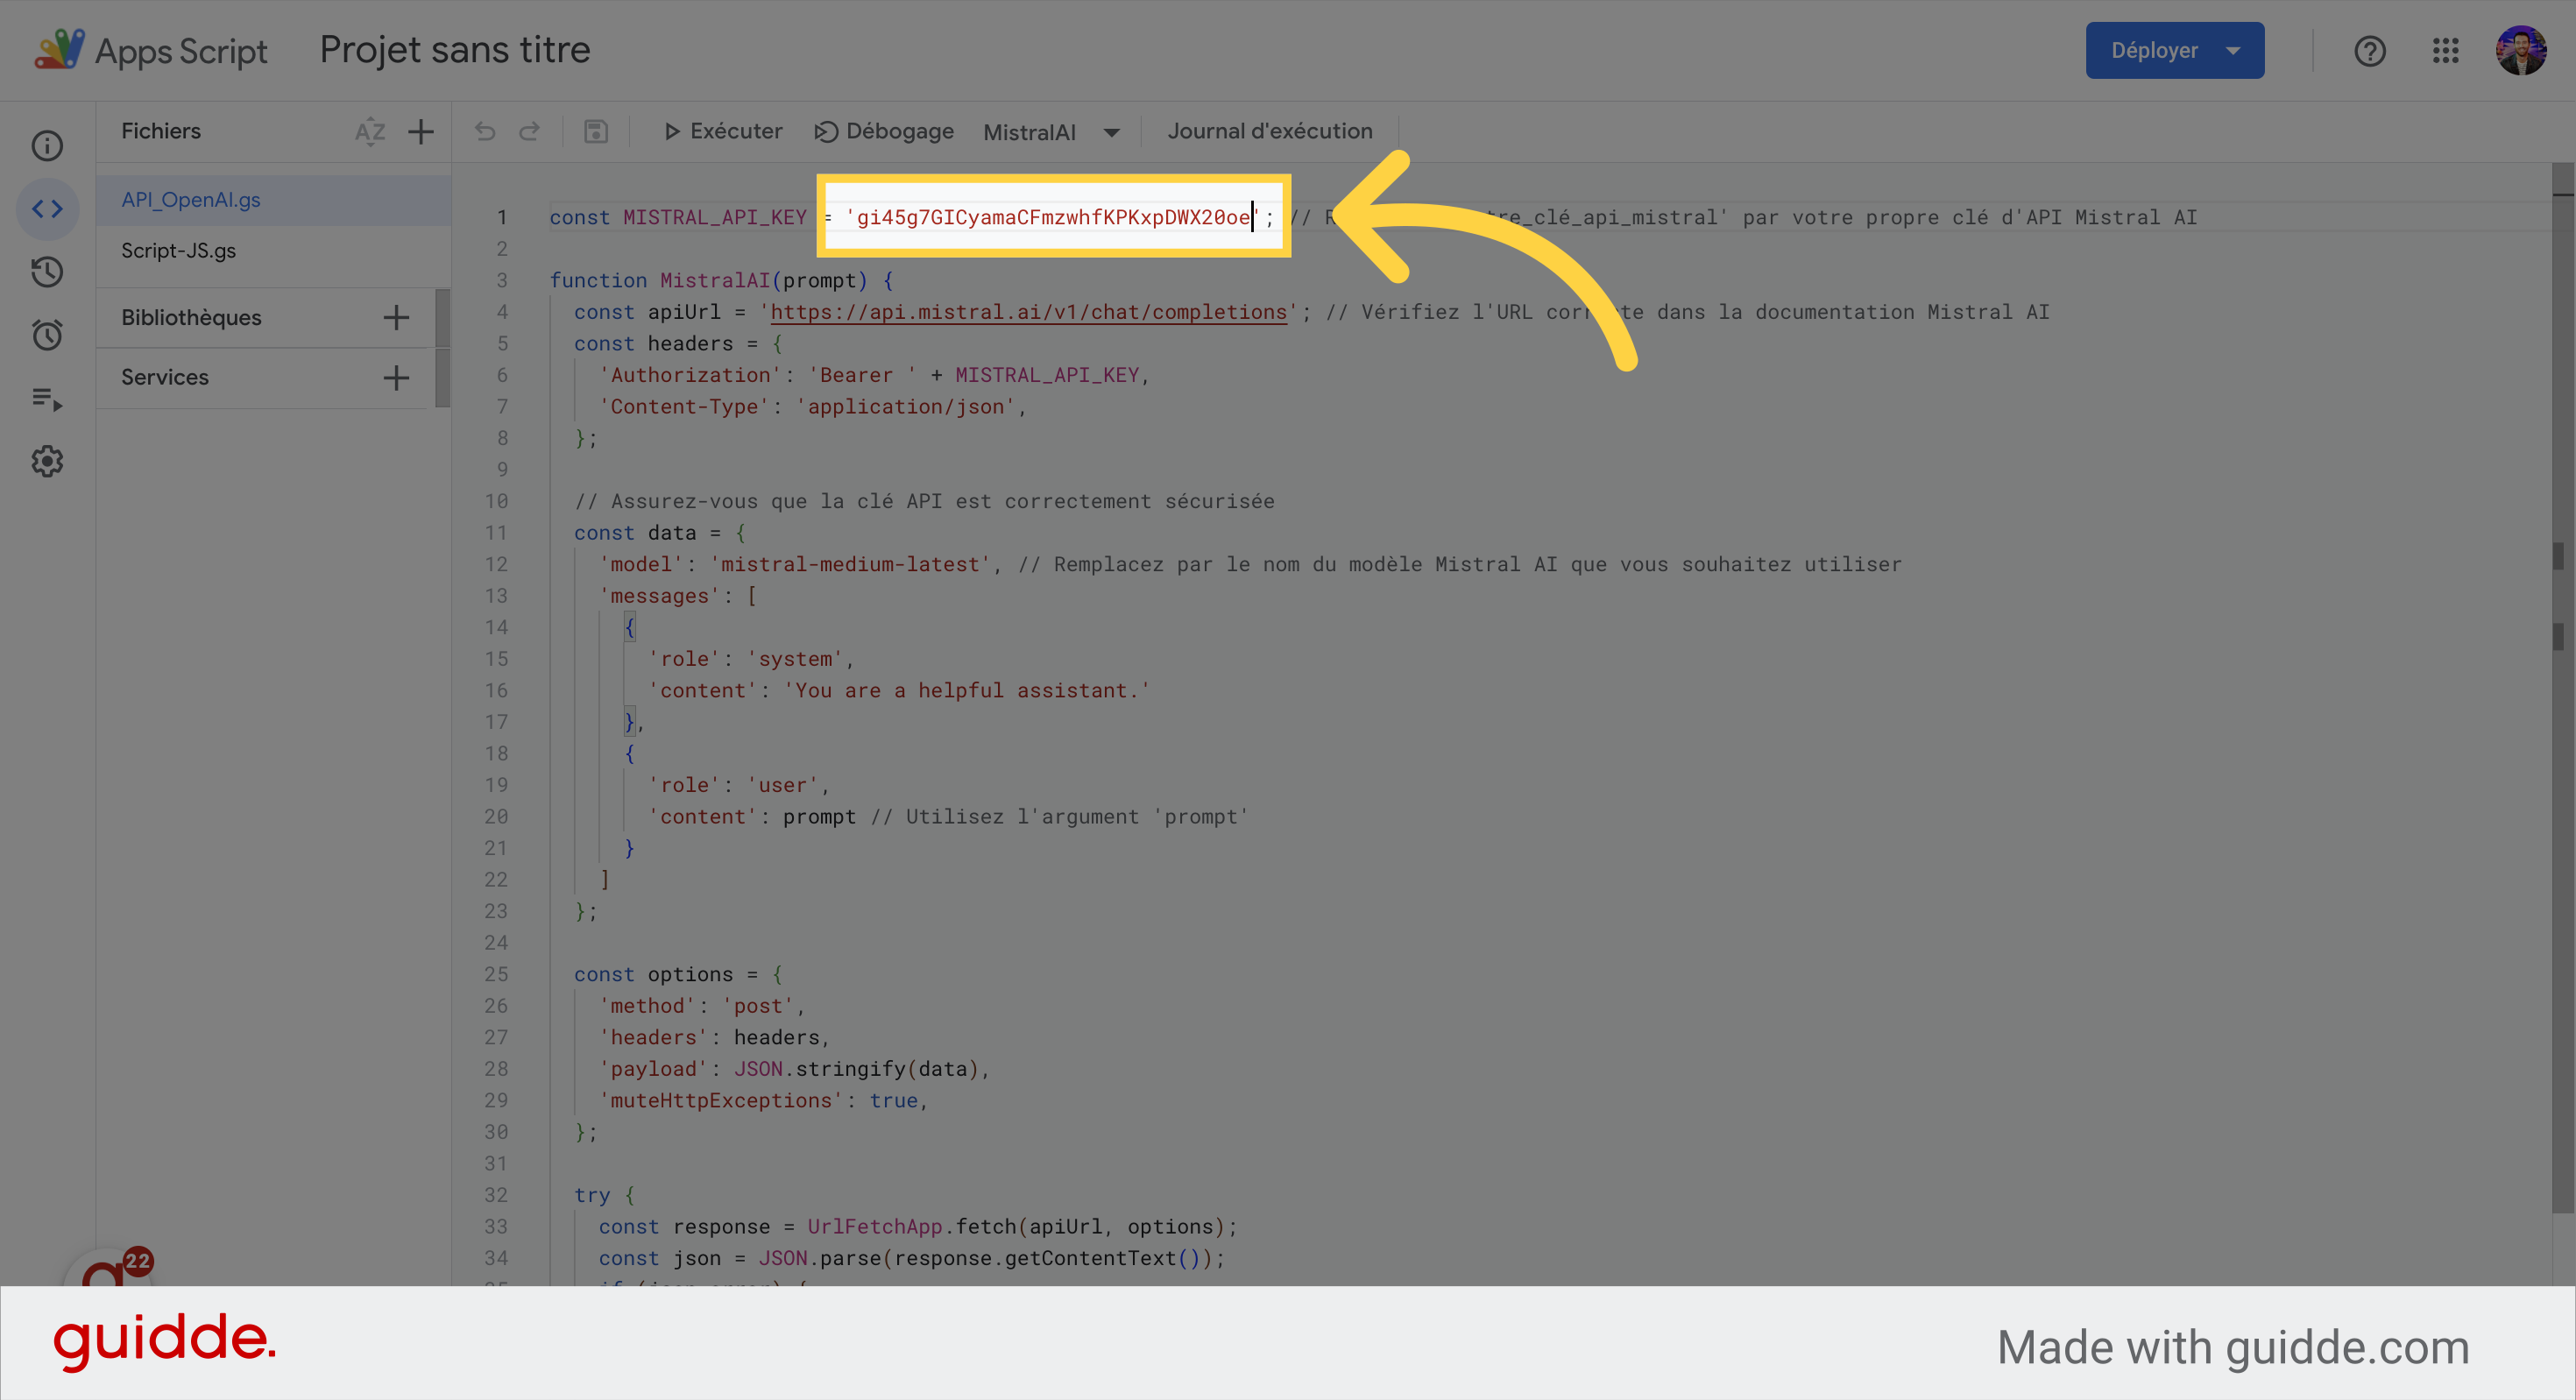Add a service with Services plus

coord(396,378)
